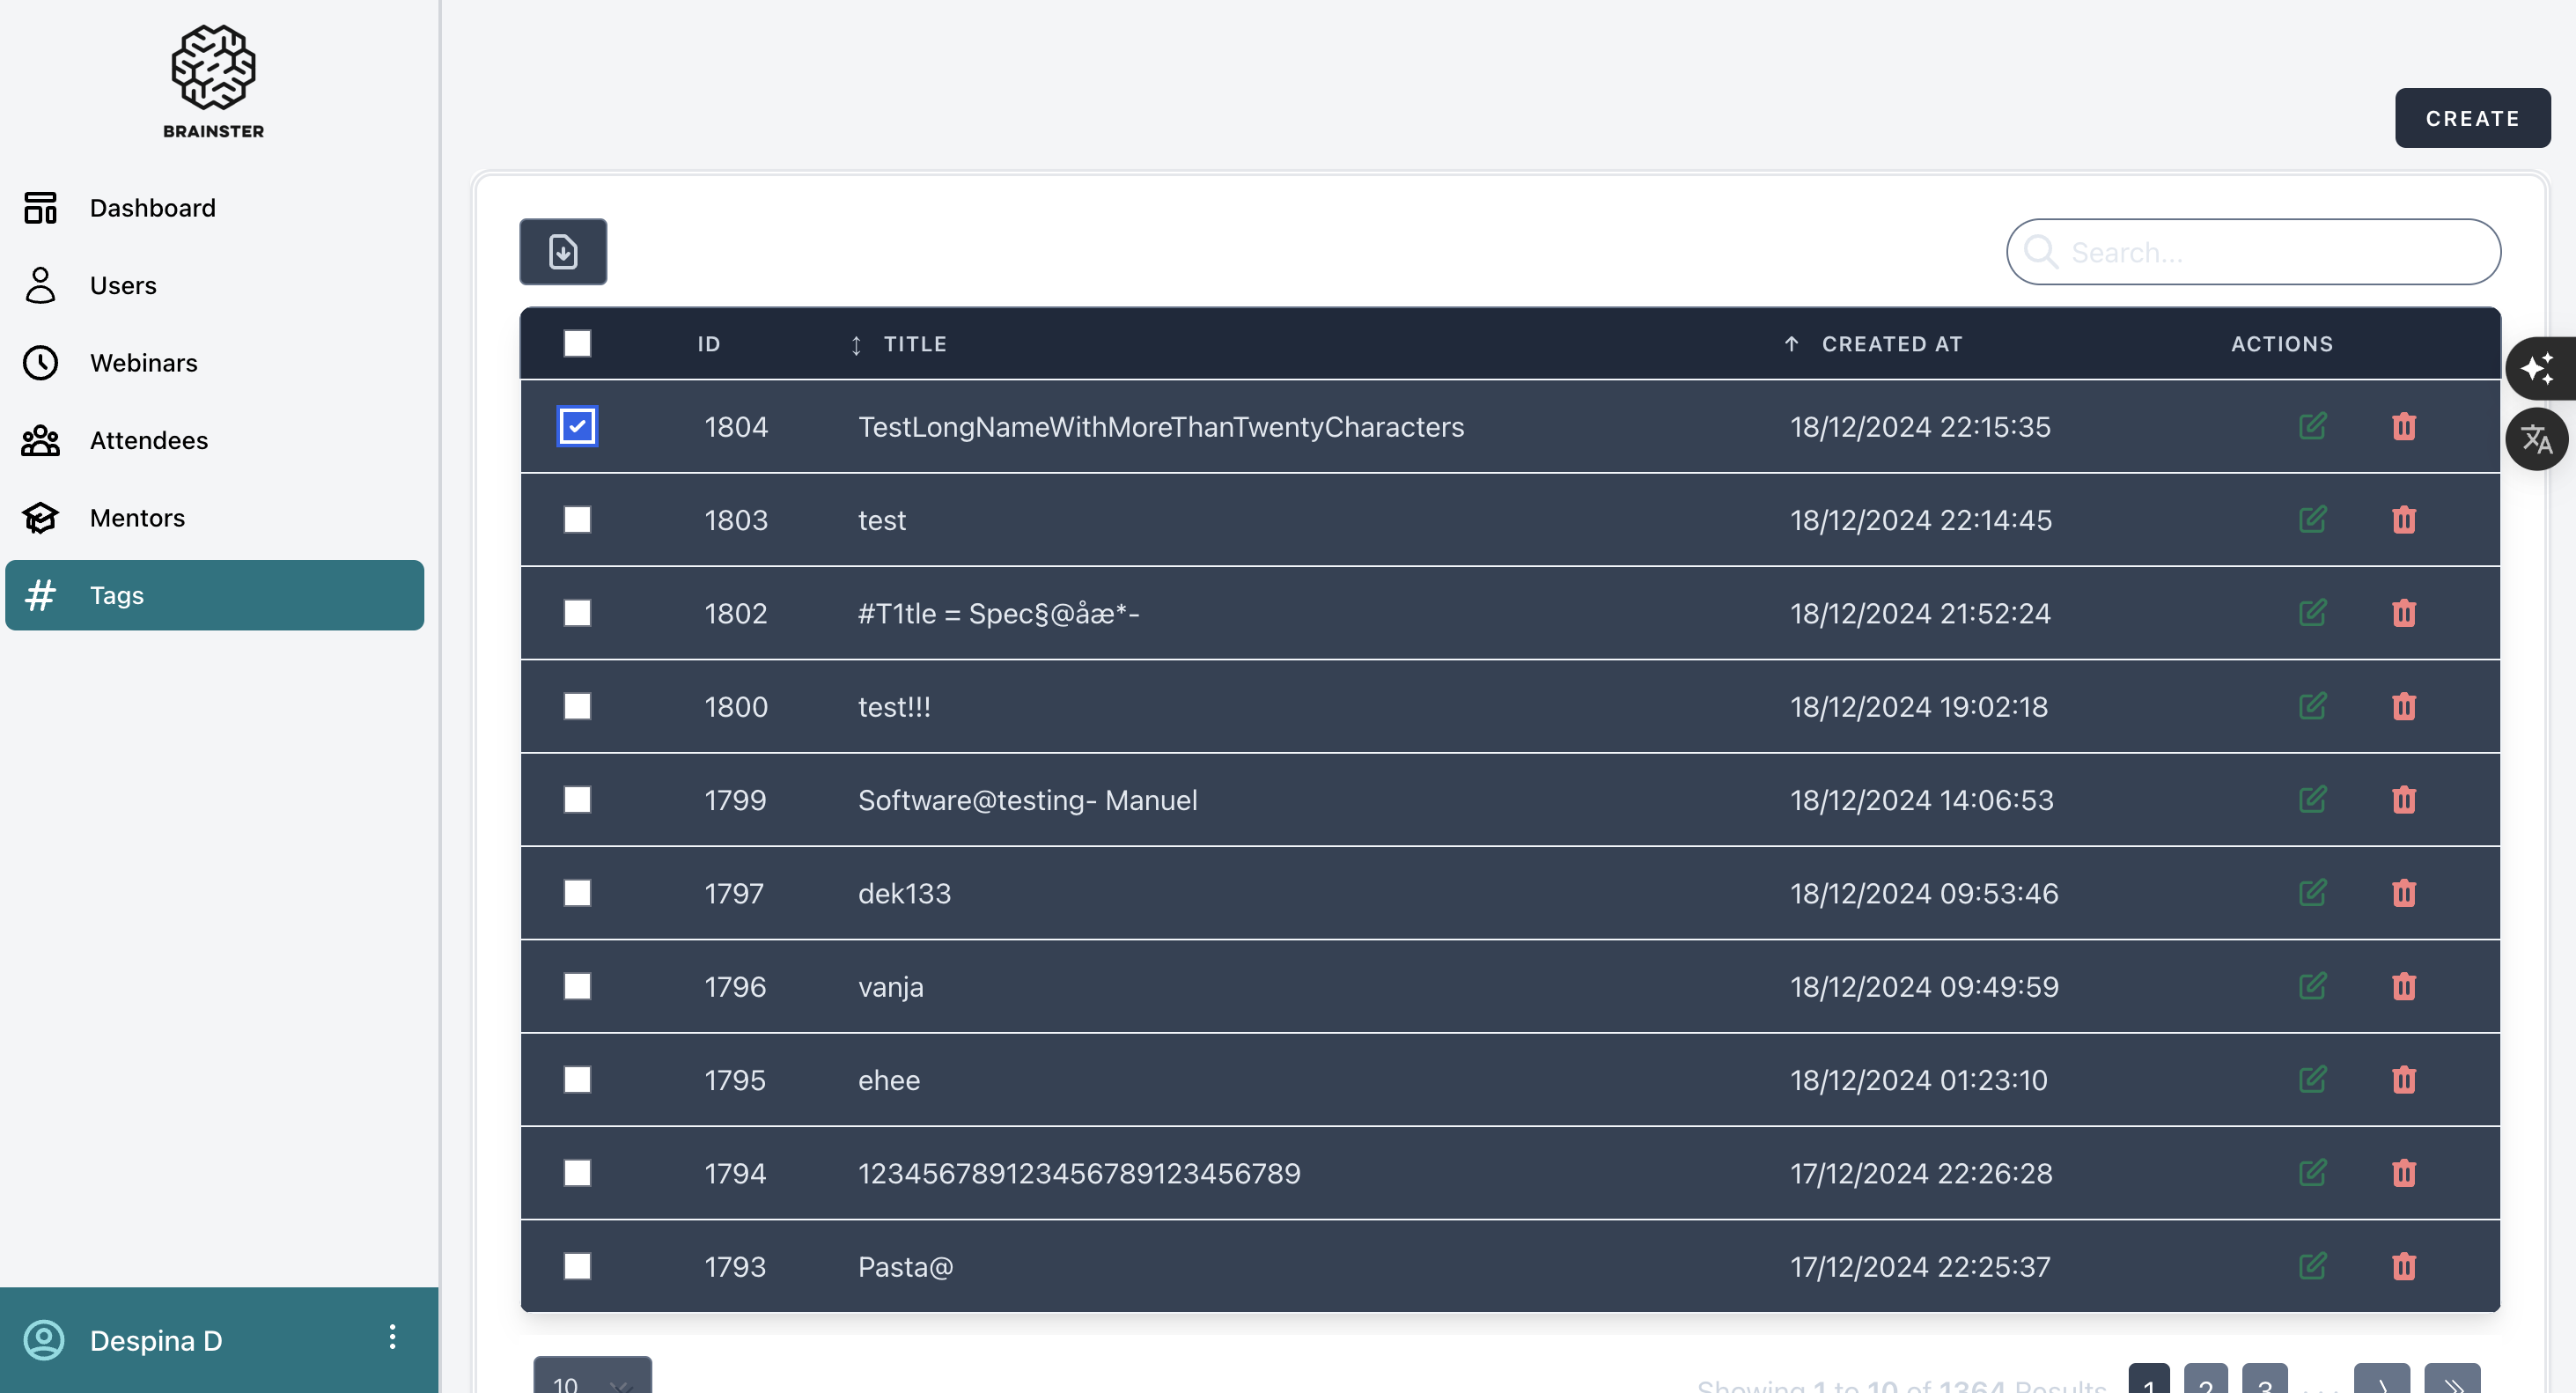Open the Webinars sidebar item

(144, 363)
